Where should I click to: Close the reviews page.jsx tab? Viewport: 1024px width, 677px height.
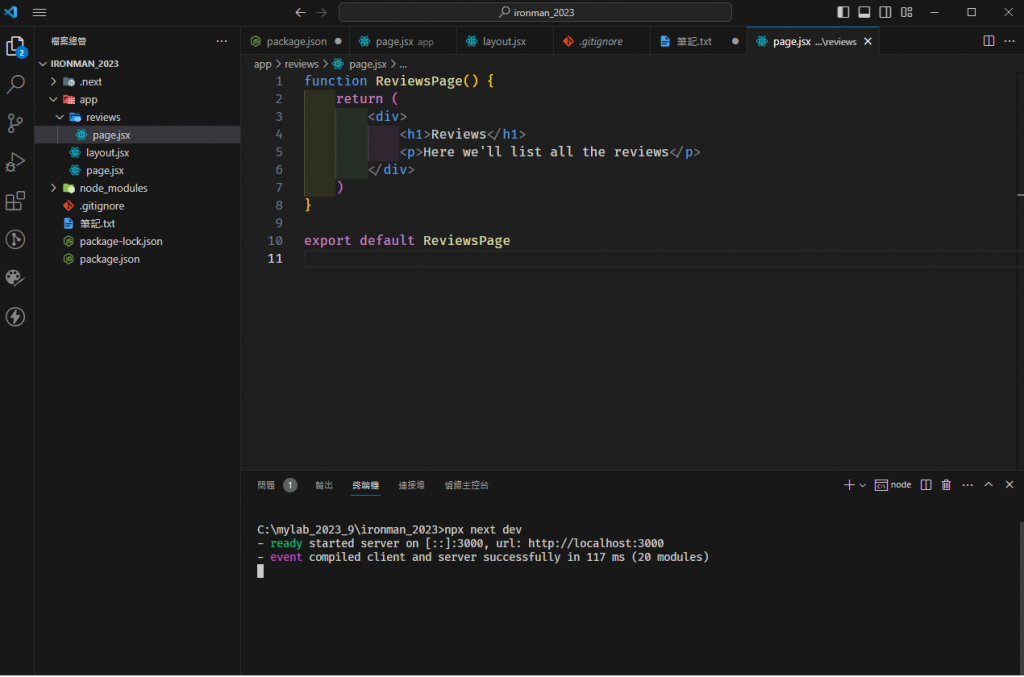(868, 41)
